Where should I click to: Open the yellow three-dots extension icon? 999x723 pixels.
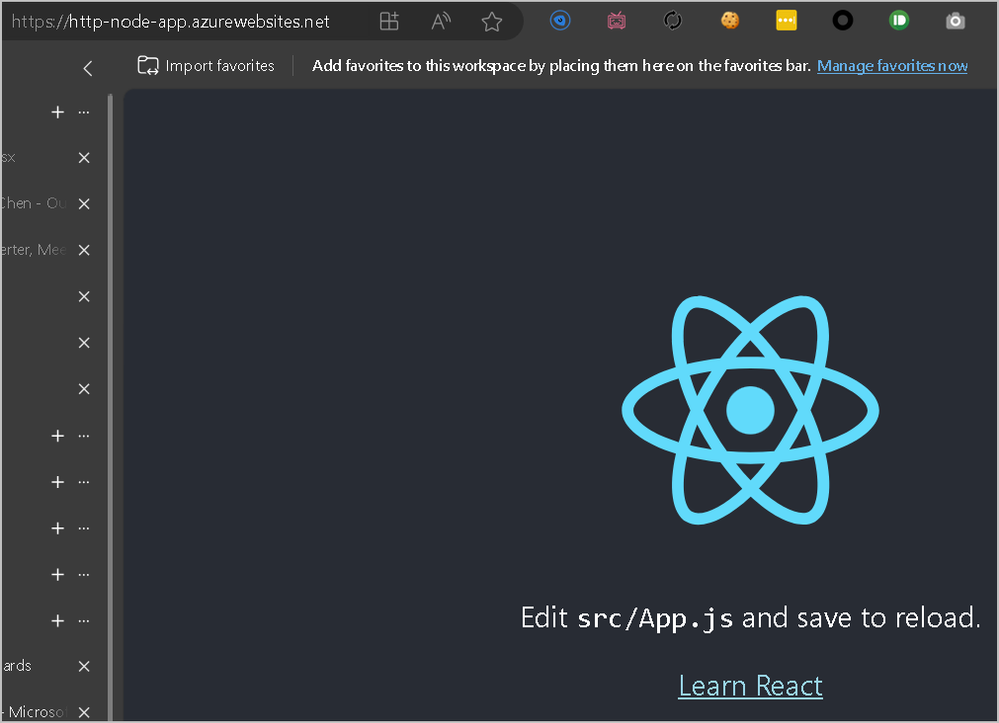(786, 20)
